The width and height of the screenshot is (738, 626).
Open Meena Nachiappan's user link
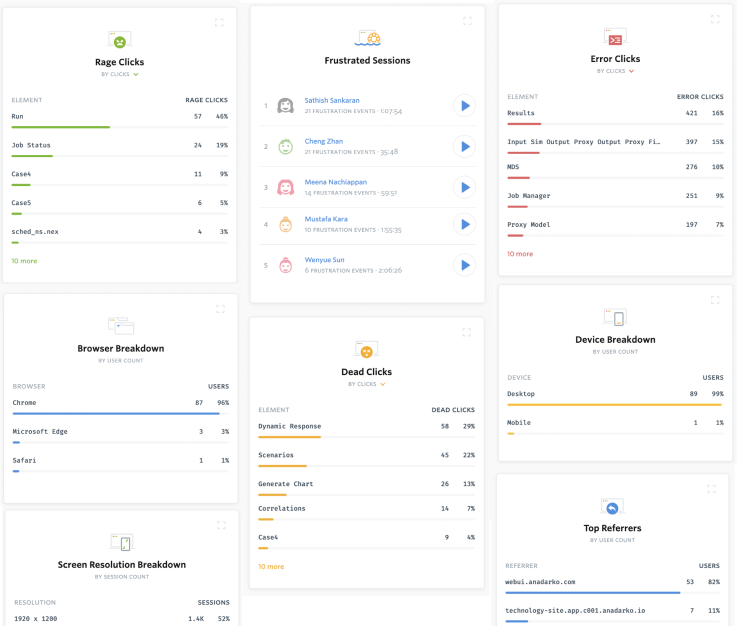pos(336,182)
